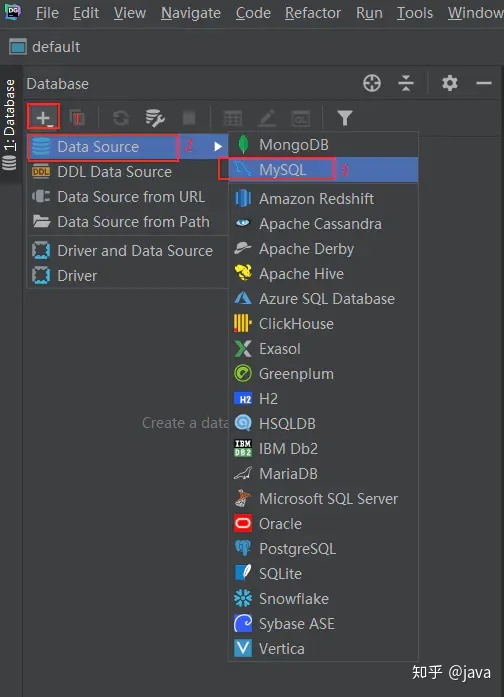Open the Tools menu

pos(415,13)
